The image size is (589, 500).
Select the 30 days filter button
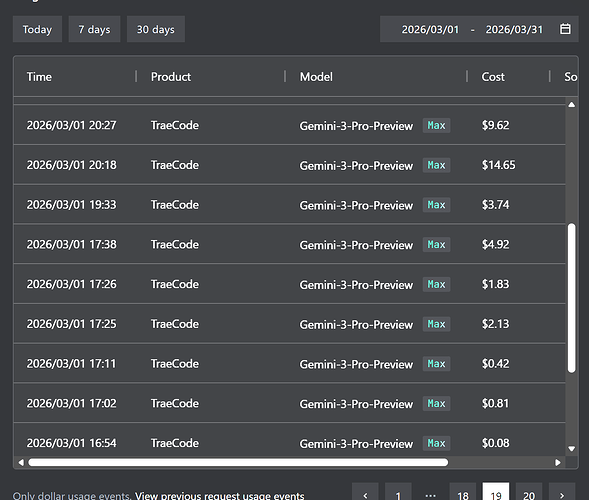click(156, 29)
